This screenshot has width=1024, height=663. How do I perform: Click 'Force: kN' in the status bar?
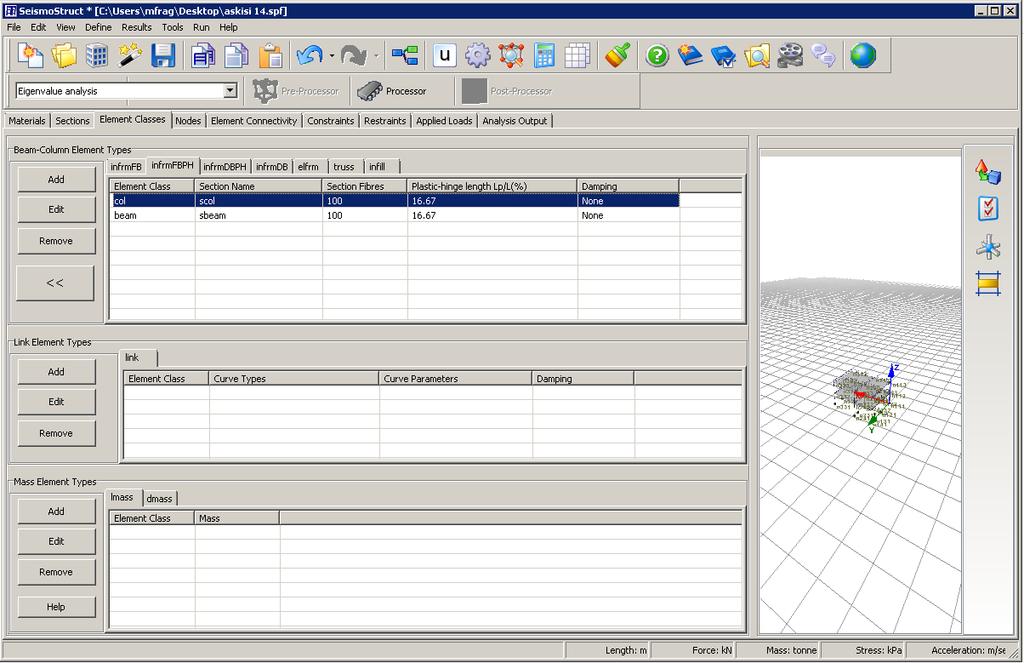coord(712,651)
